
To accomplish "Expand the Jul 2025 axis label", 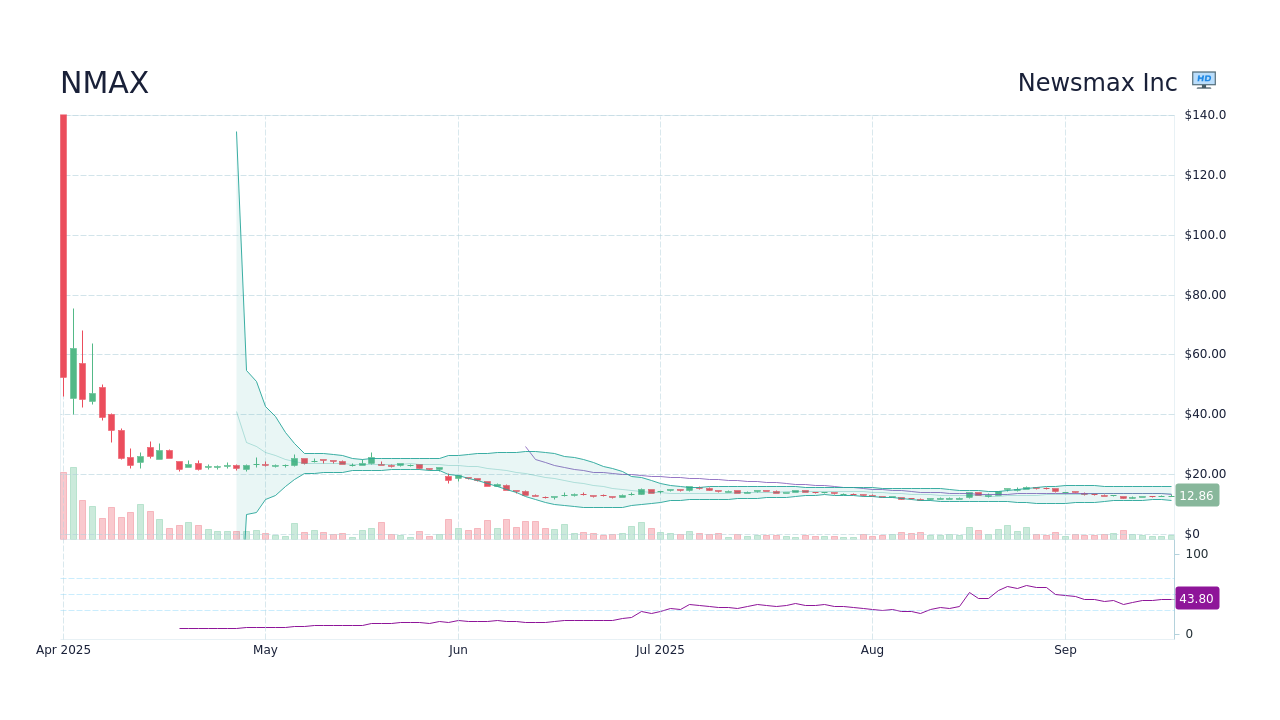I will [659, 649].
